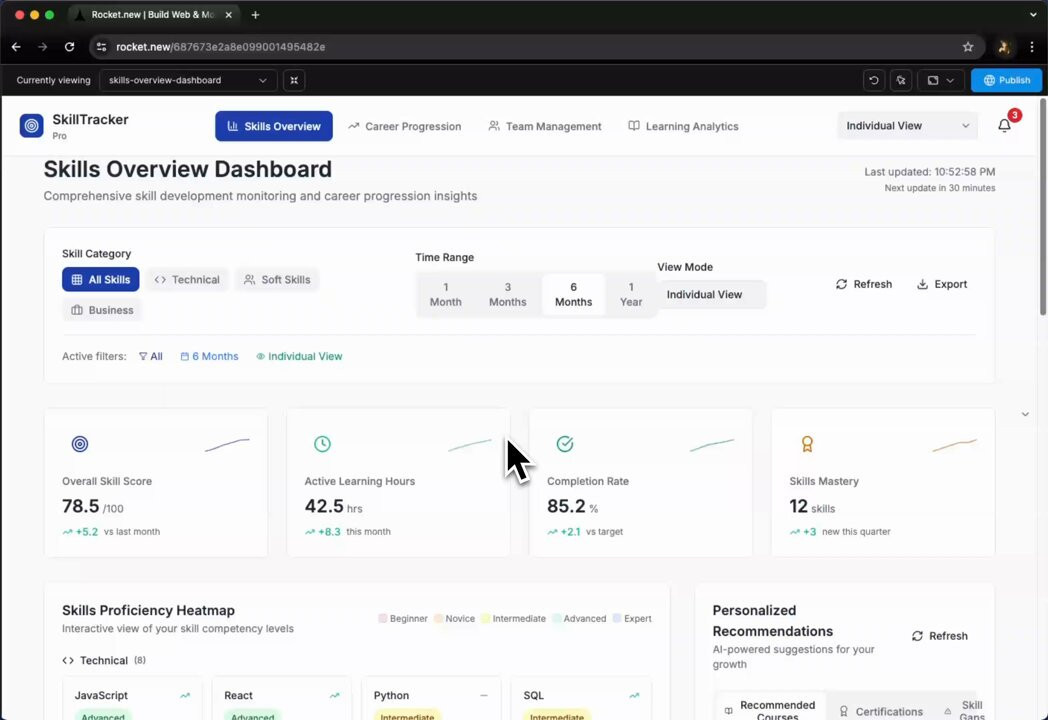The image size is (1048, 720).
Task: Click the Intermediate legend color swatch
Action: (x=485, y=618)
